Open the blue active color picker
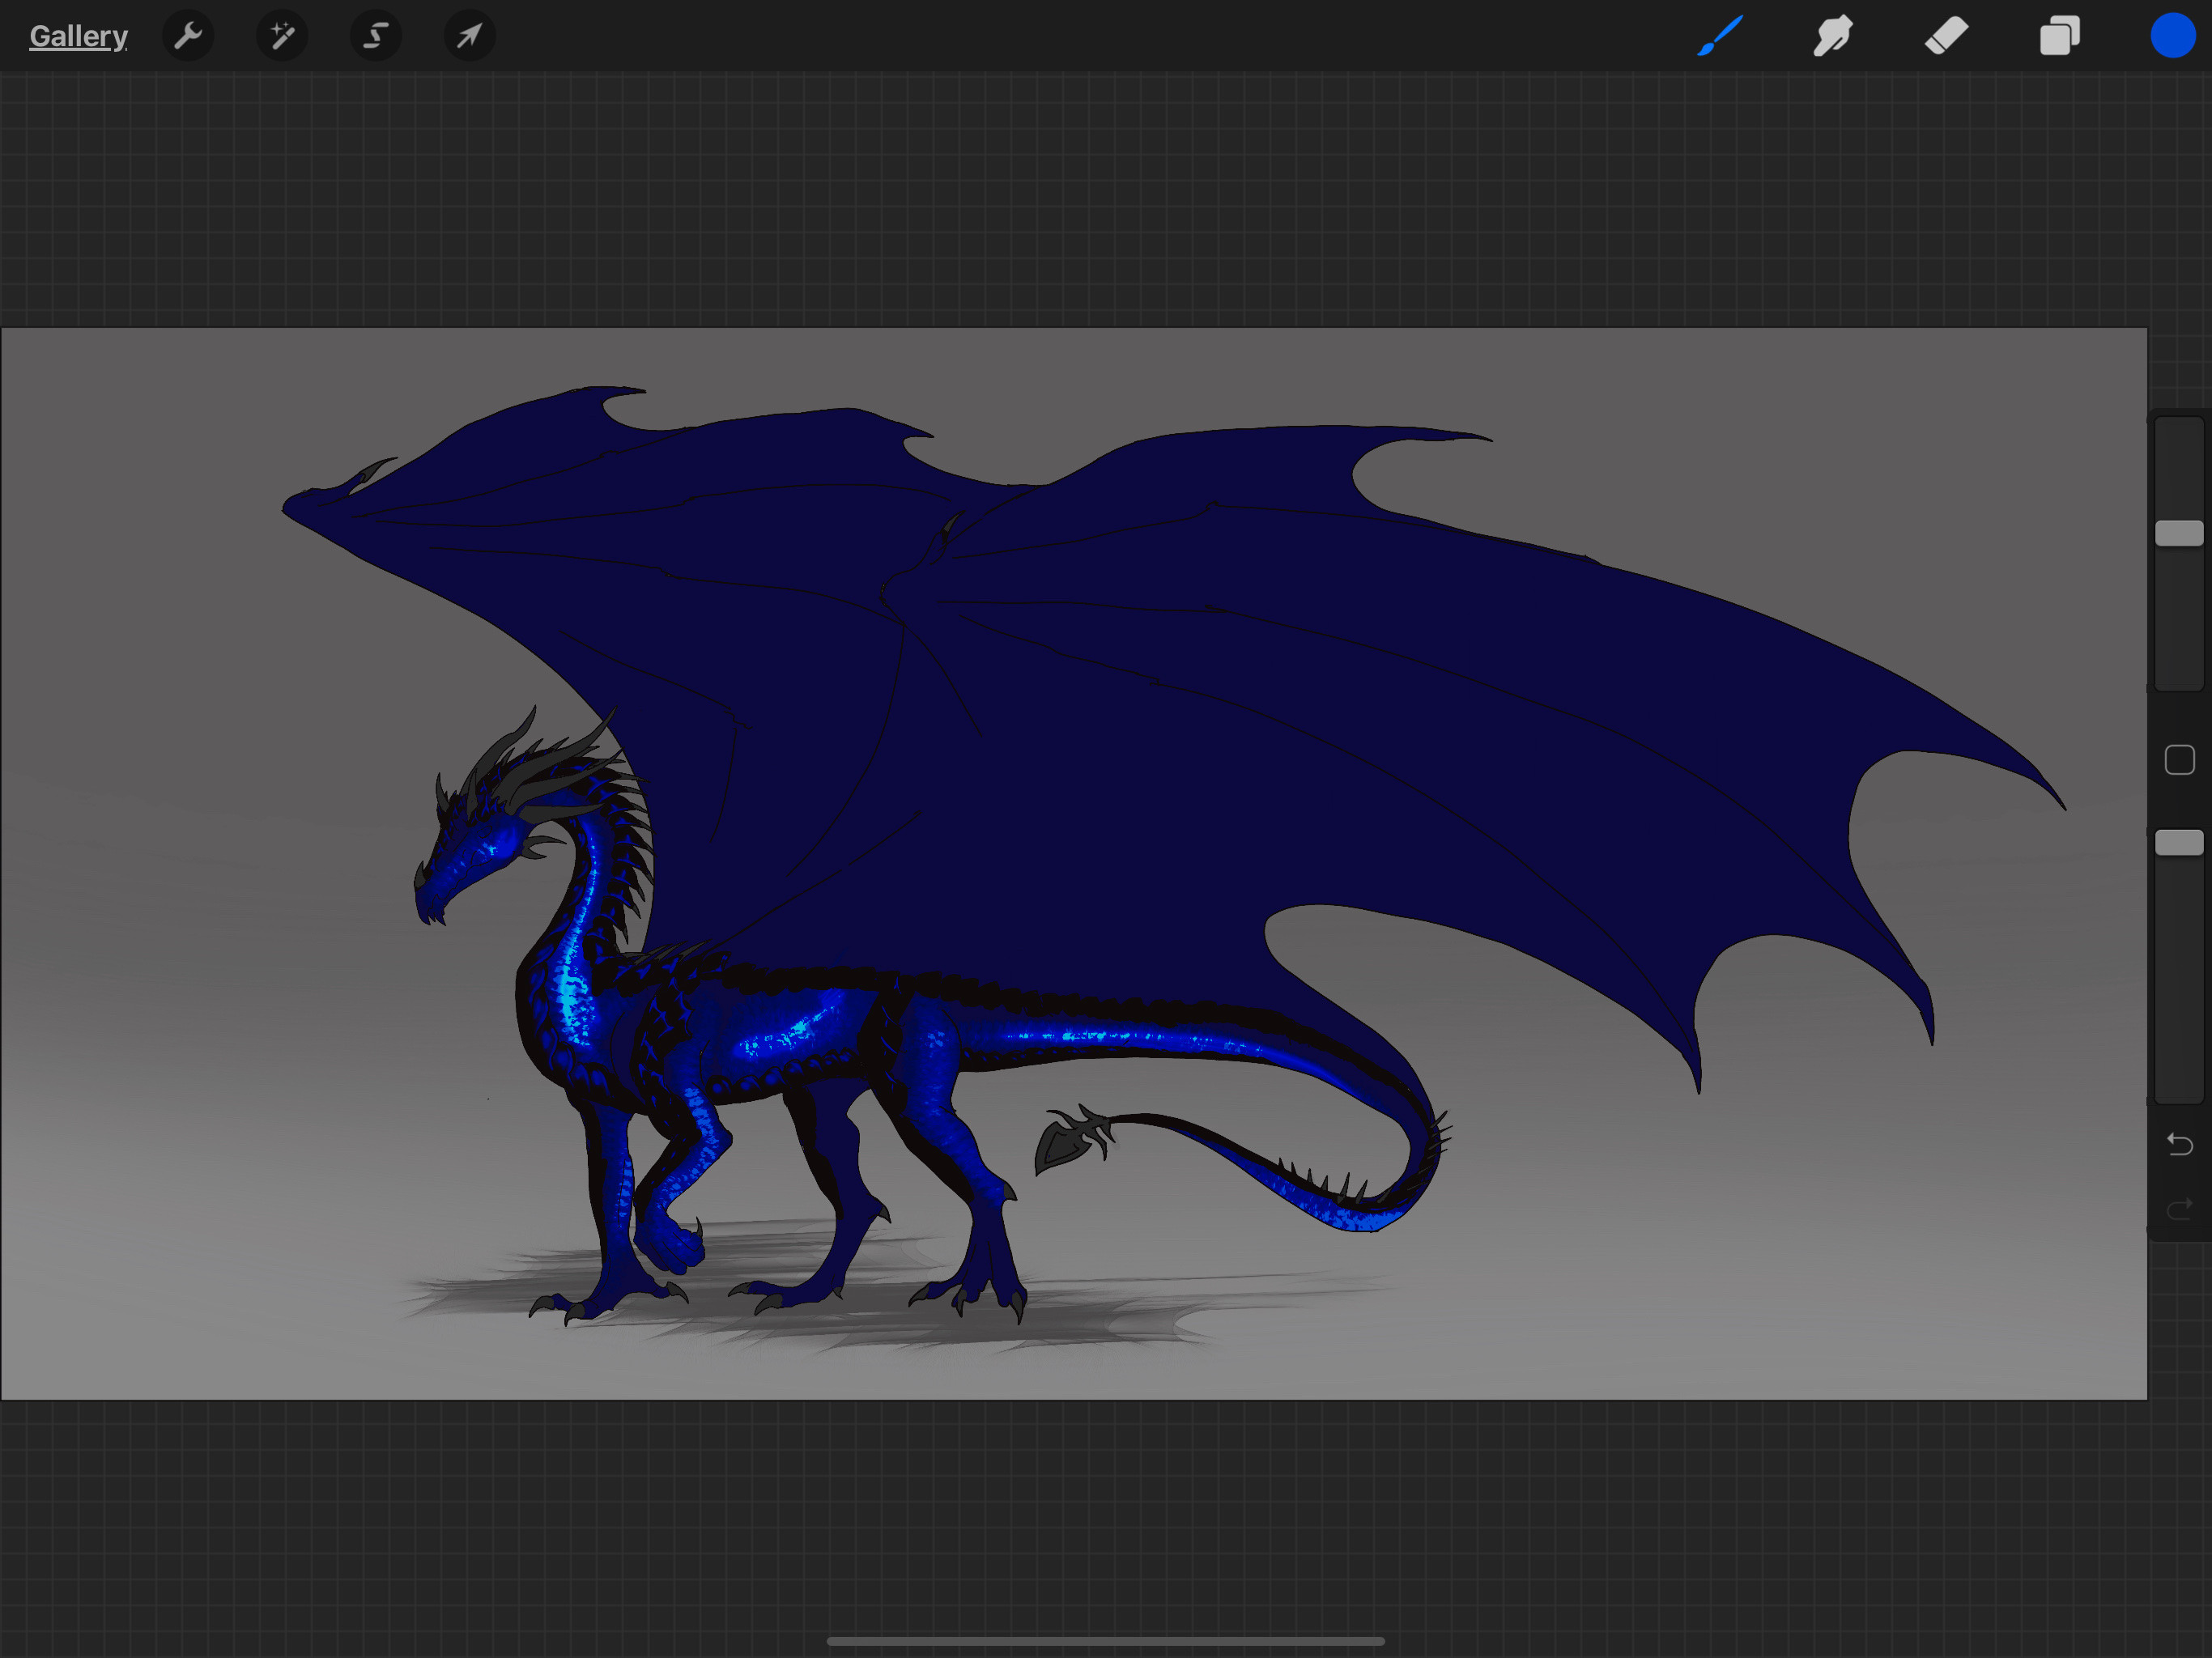This screenshot has width=2212, height=1658. pos(2173,36)
